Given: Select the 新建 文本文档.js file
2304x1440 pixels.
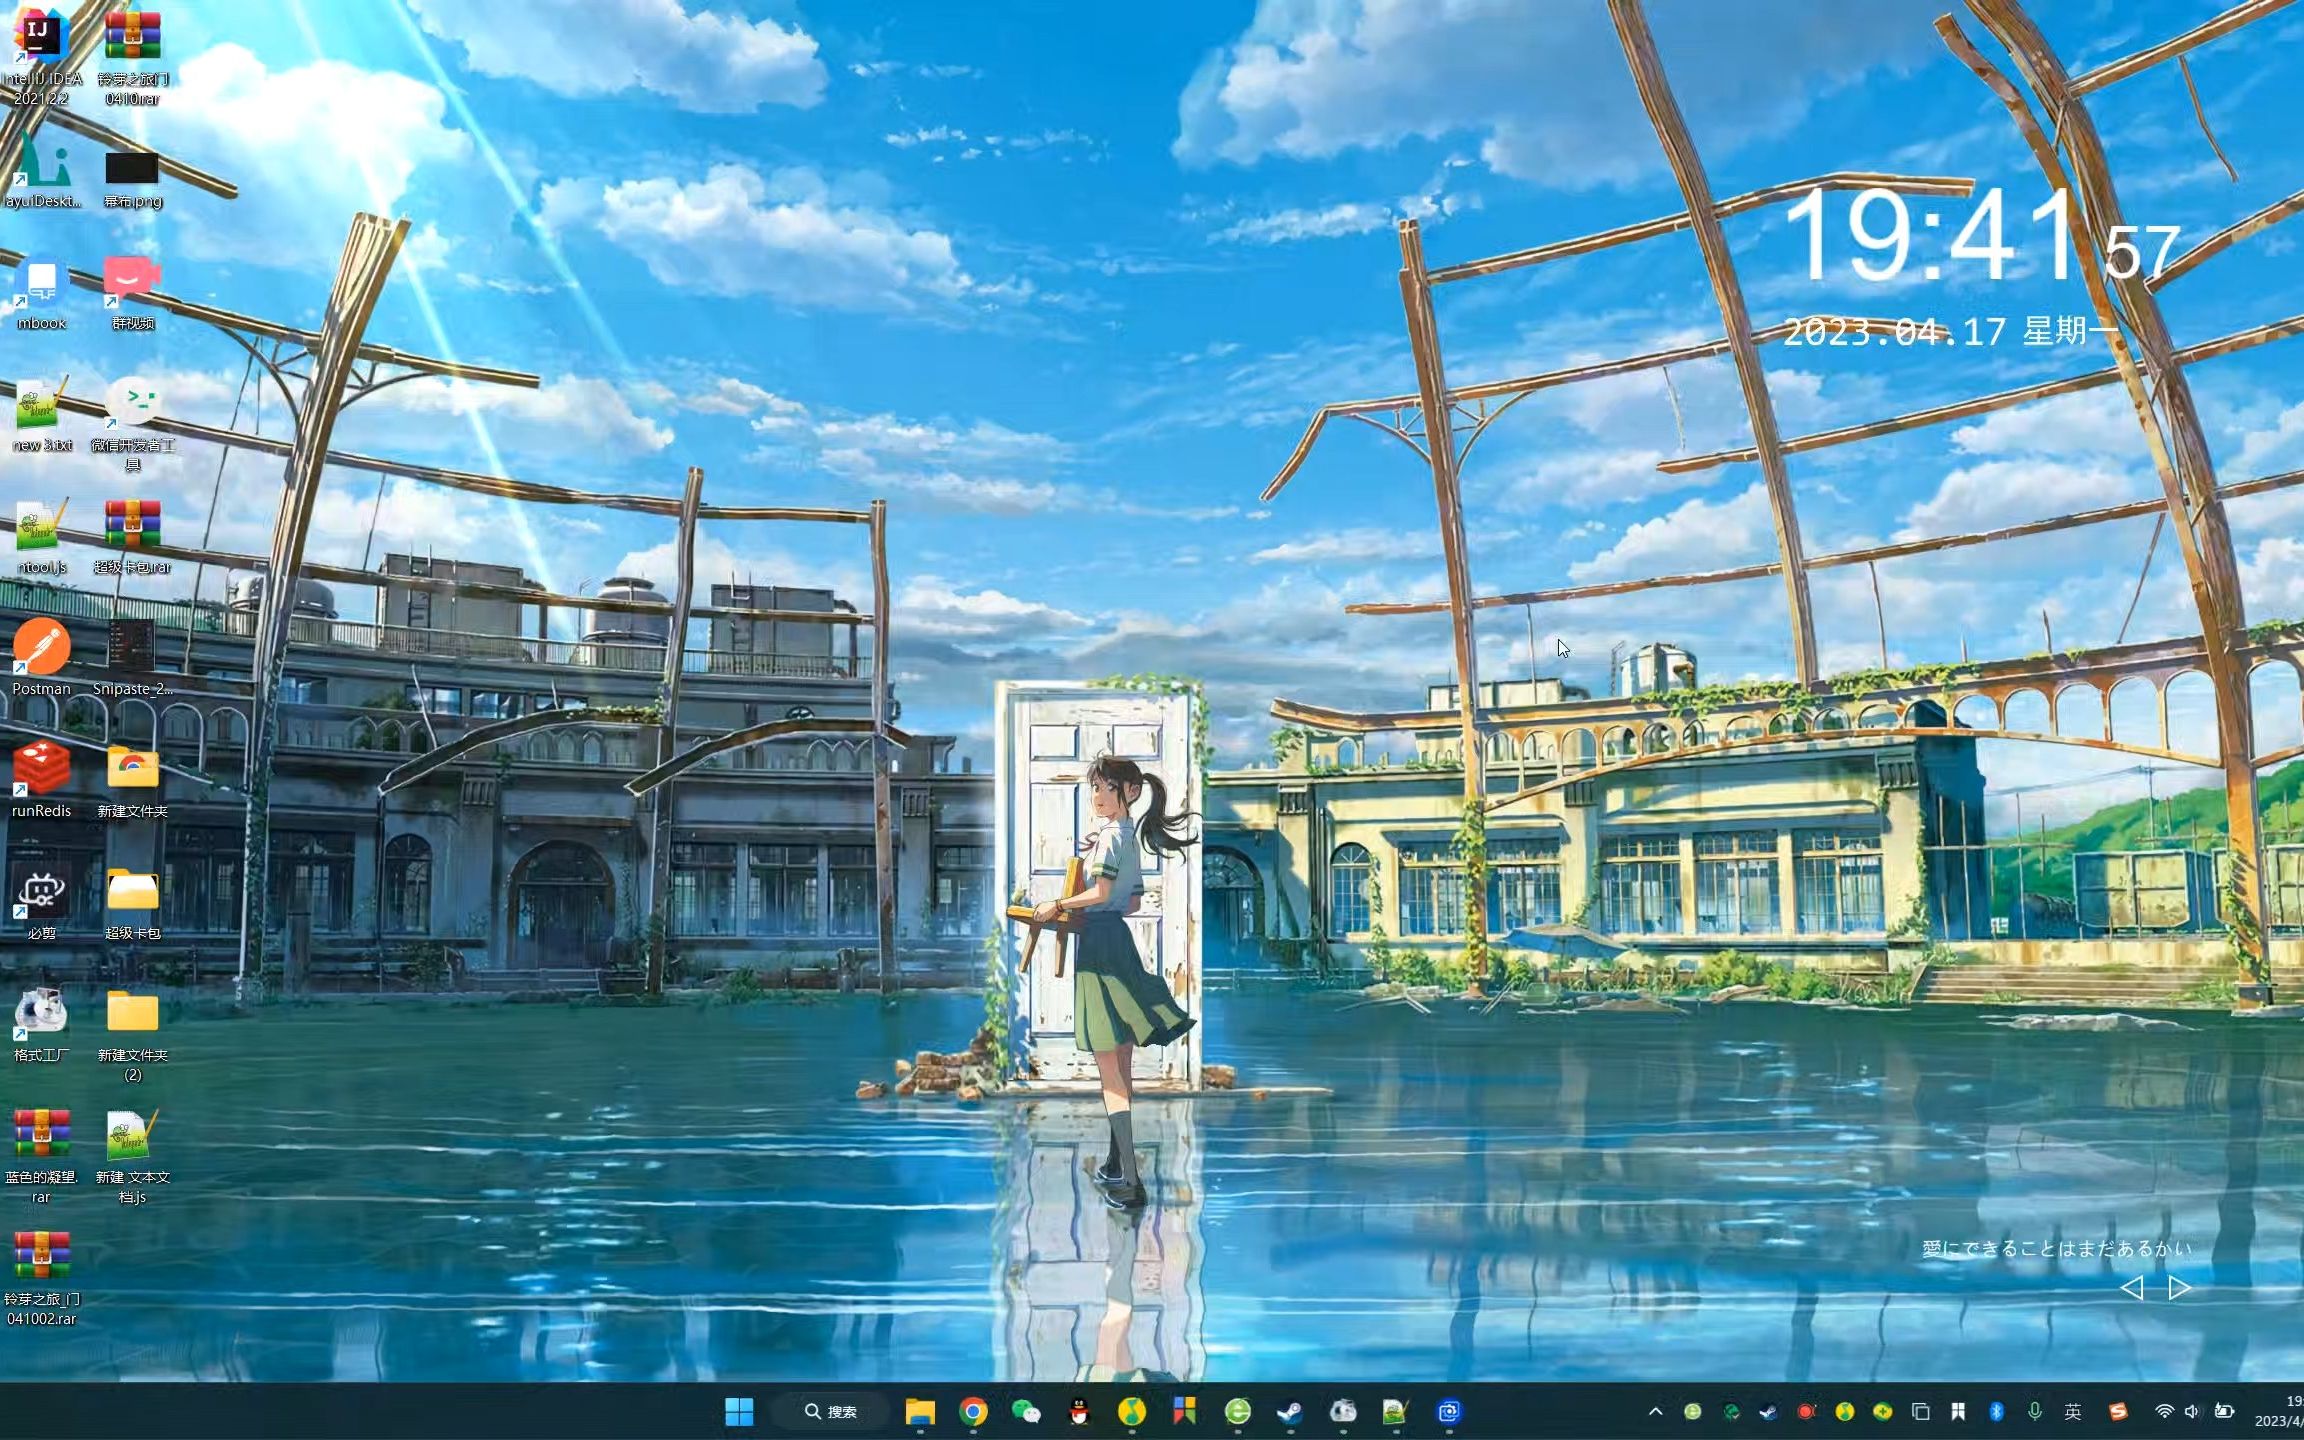Looking at the screenshot, I should 132,1156.
